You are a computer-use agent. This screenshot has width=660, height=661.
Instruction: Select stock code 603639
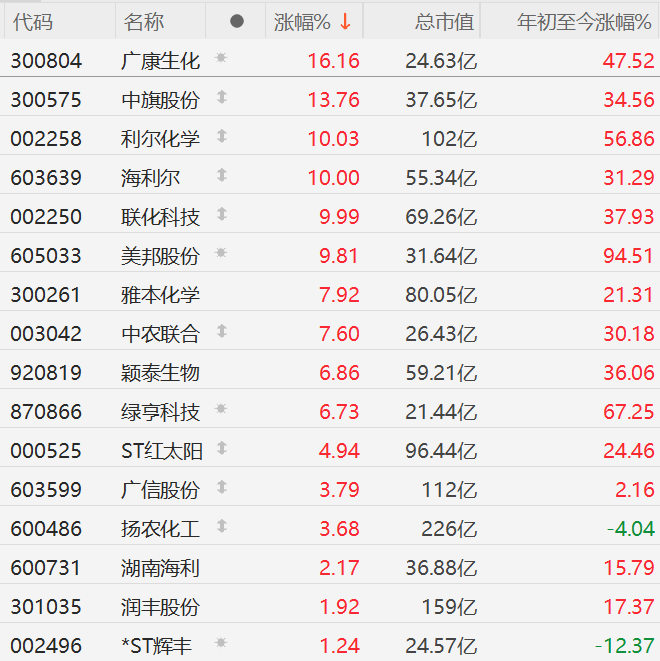click(46, 178)
